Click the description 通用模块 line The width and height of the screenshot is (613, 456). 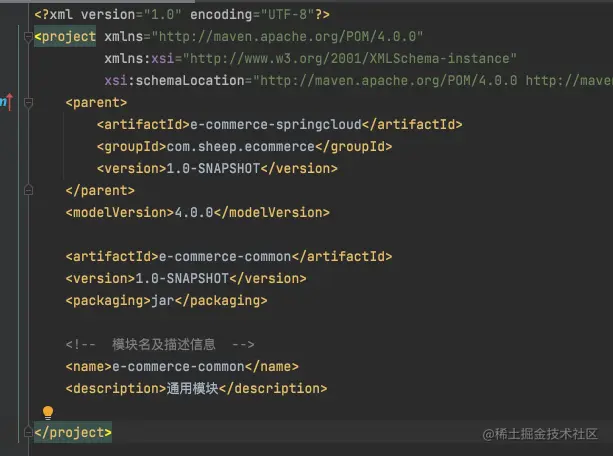coord(196,389)
